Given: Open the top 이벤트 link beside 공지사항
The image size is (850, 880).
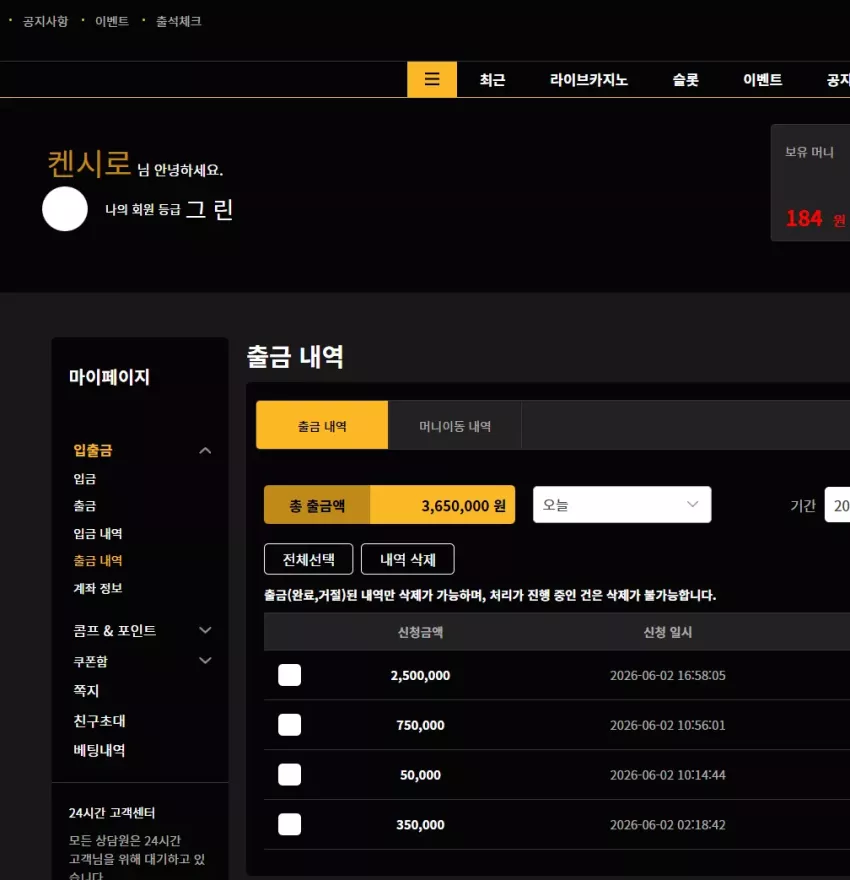Looking at the screenshot, I should pyautogui.click(x=112, y=21).
